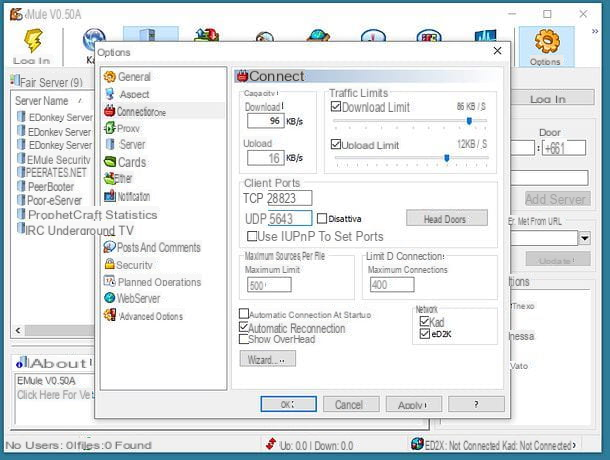Click the Advanced Options icon
This screenshot has height=460, width=610.
click(110, 315)
